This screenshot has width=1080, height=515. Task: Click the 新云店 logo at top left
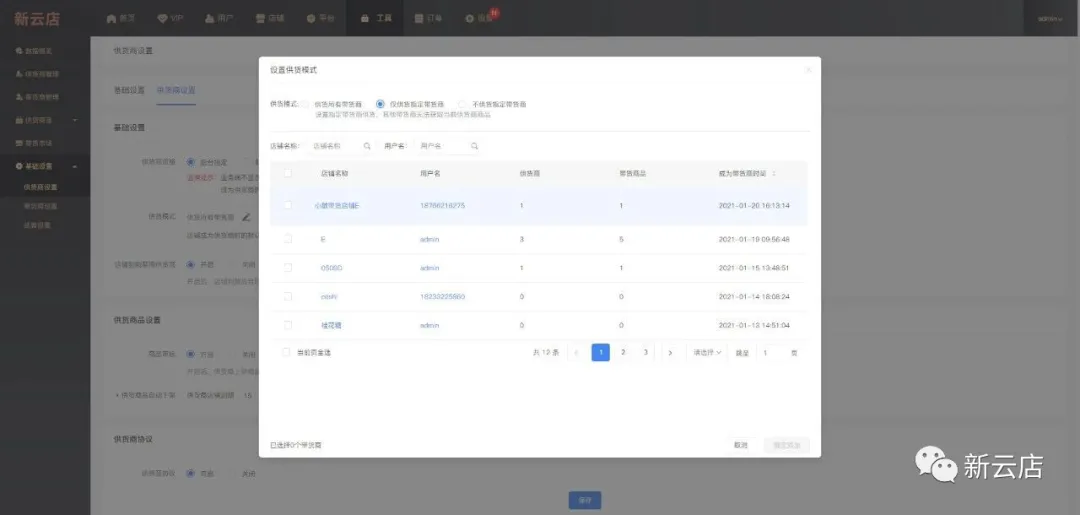coord(37,19)
